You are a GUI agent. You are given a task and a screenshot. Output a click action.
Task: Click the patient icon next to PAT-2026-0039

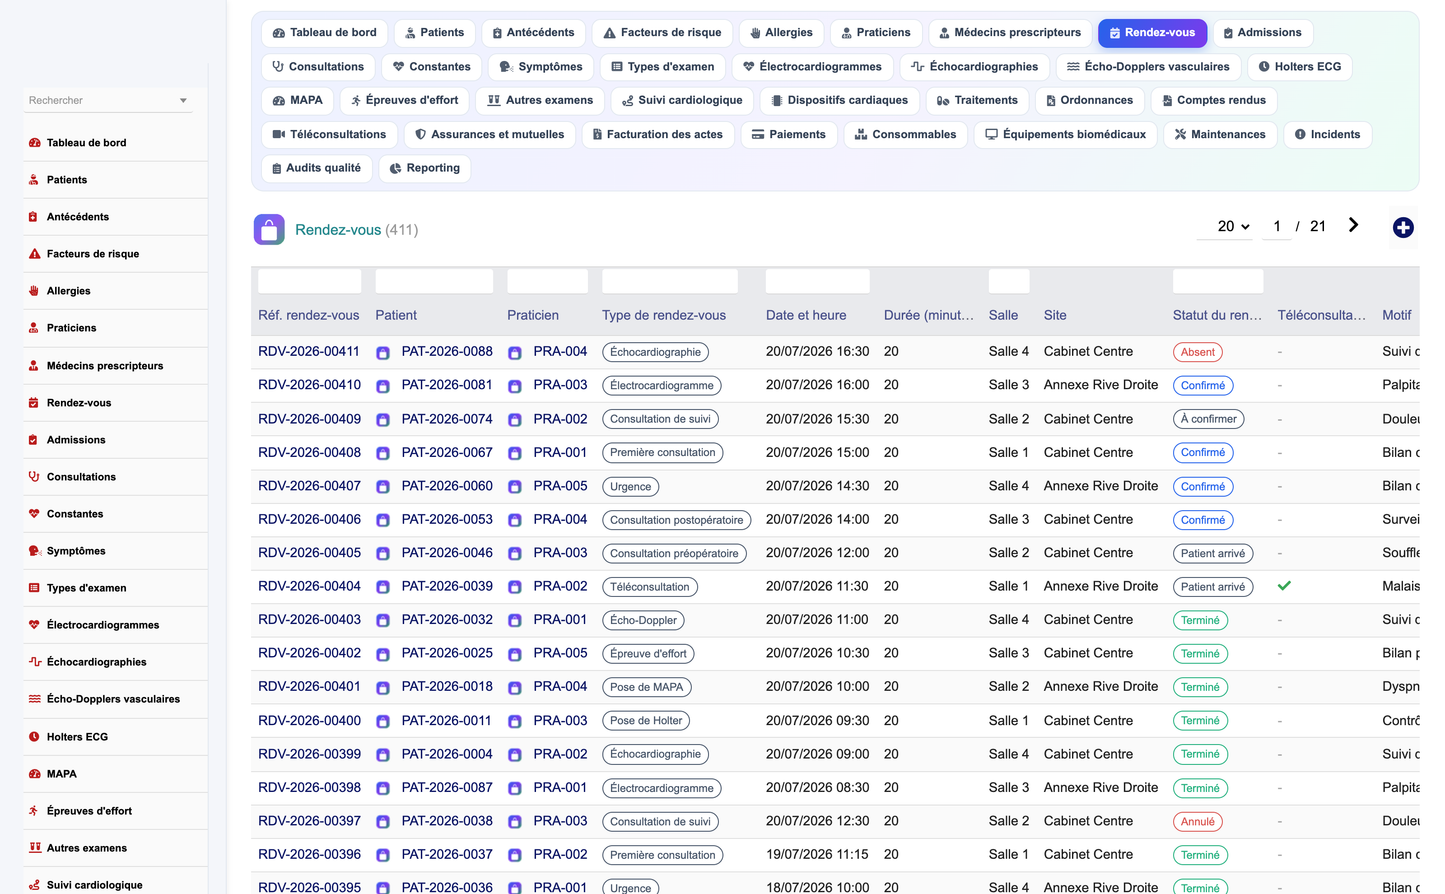pyautogui.click(x=383, y=587)
